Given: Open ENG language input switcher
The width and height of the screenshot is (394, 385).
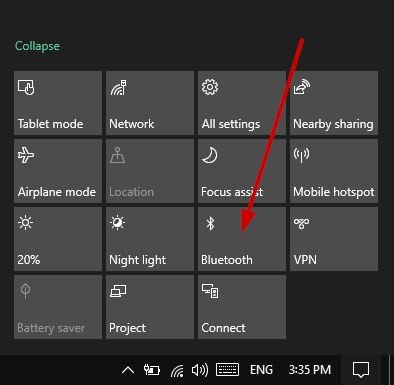Looking at the screenshot, I should coord(261,370).
